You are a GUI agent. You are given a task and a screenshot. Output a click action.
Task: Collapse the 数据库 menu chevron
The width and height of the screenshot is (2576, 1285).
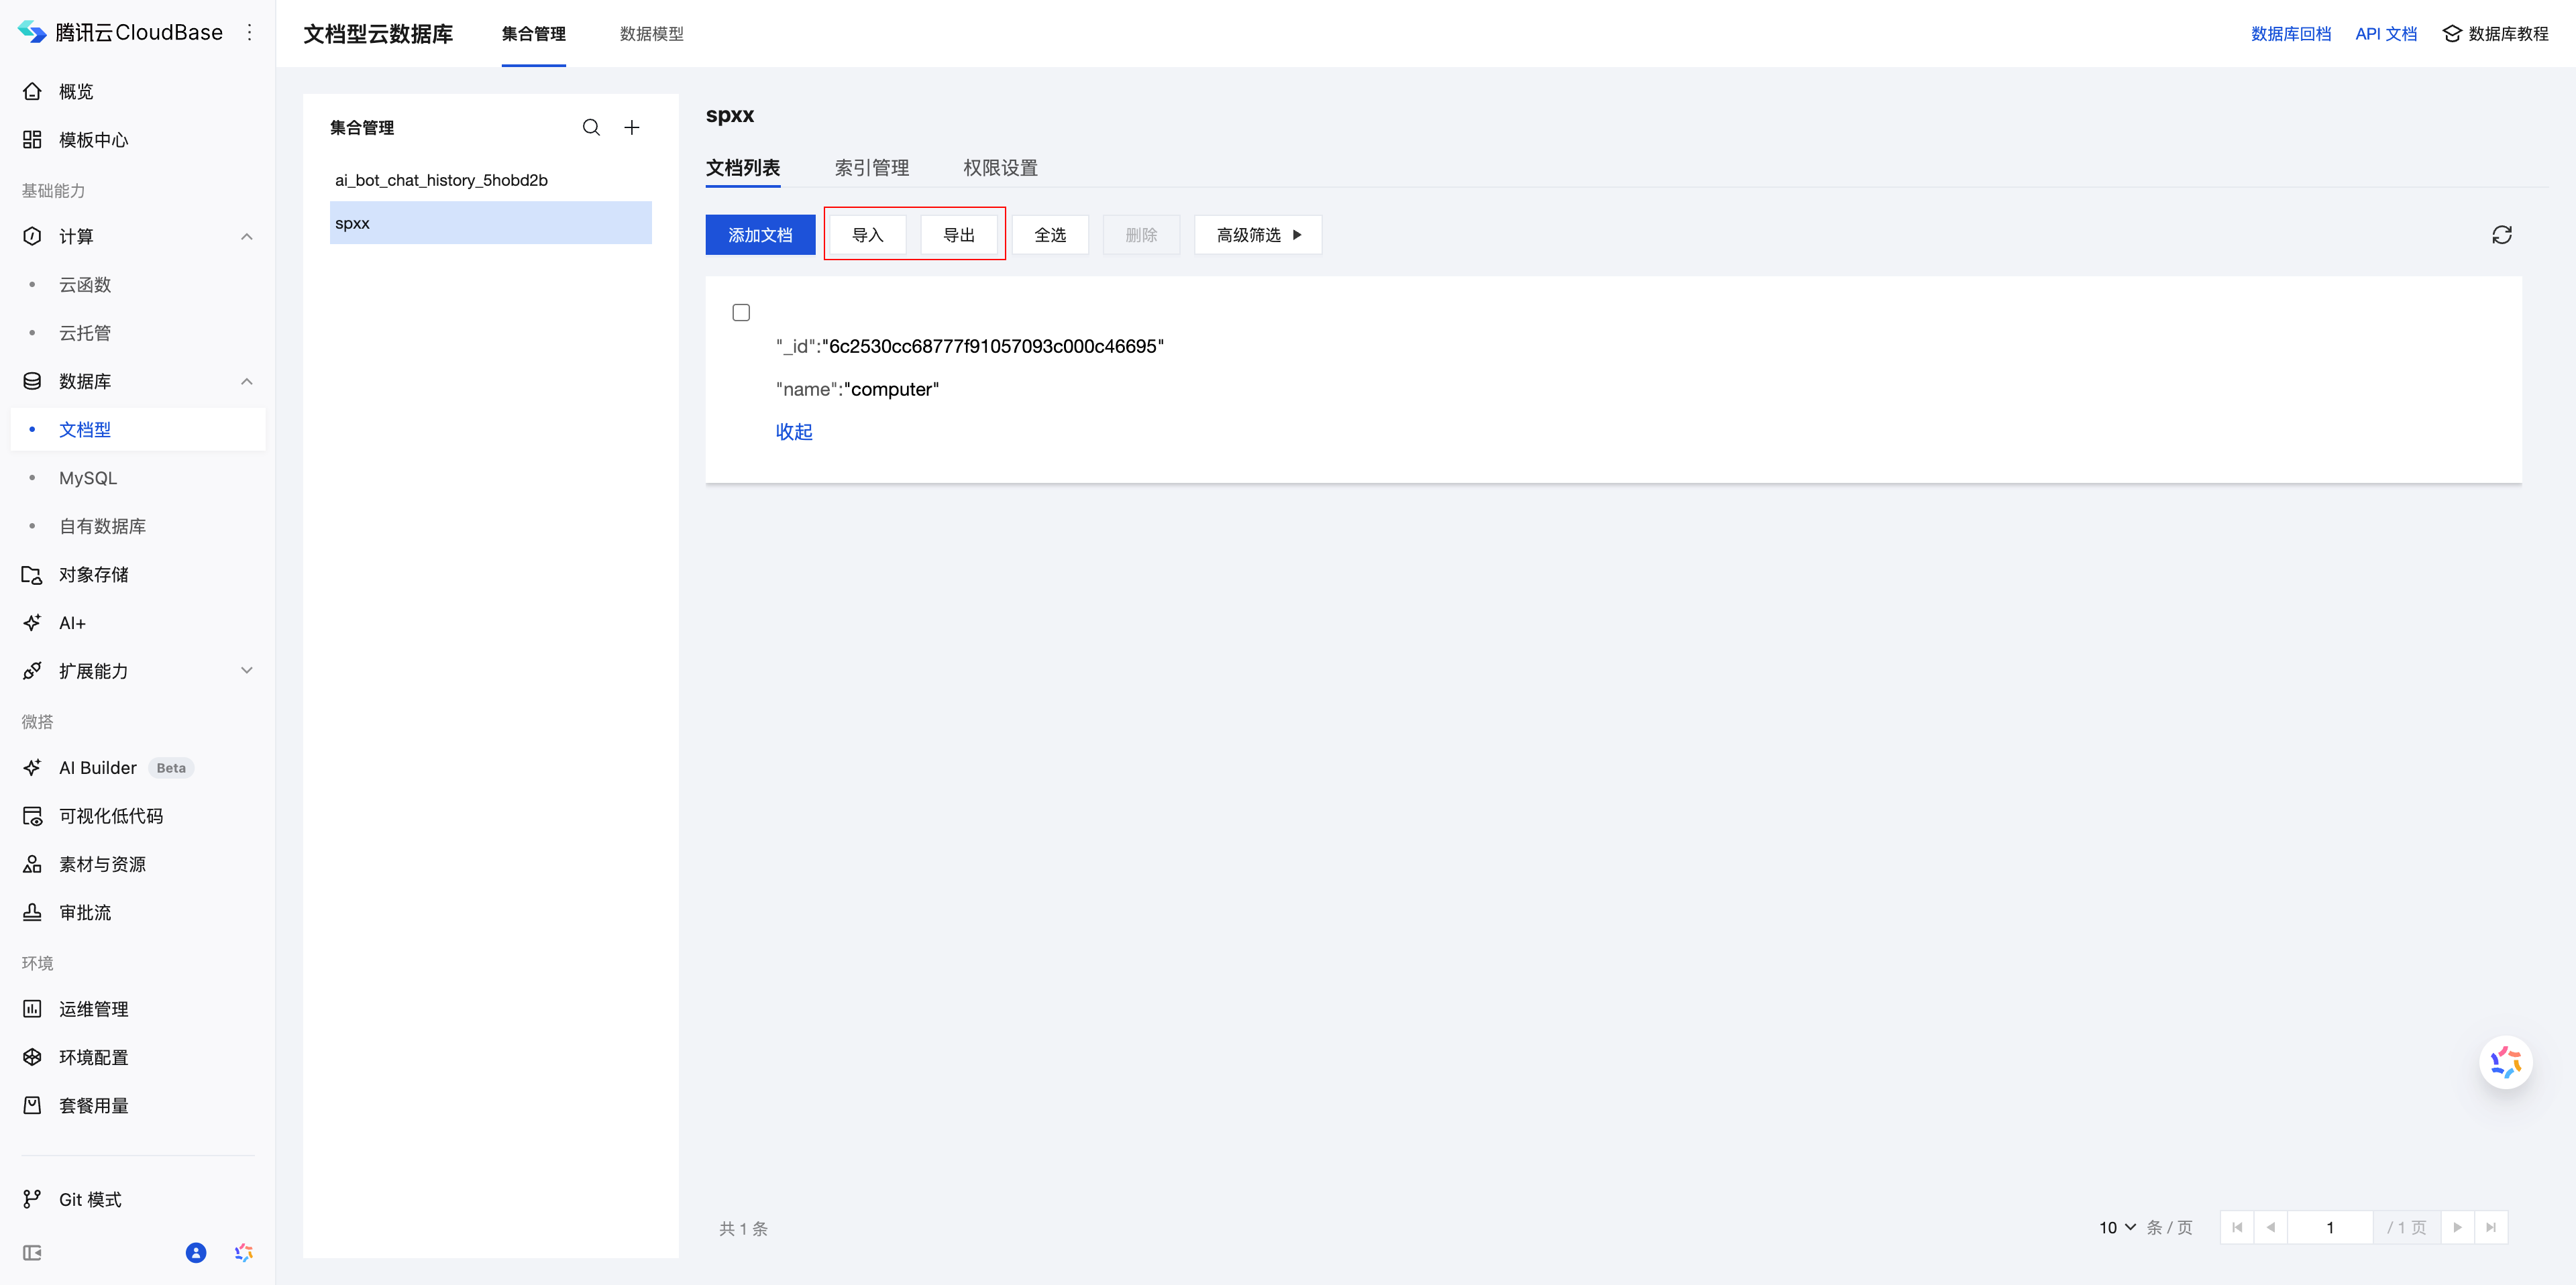pos(247,382)
